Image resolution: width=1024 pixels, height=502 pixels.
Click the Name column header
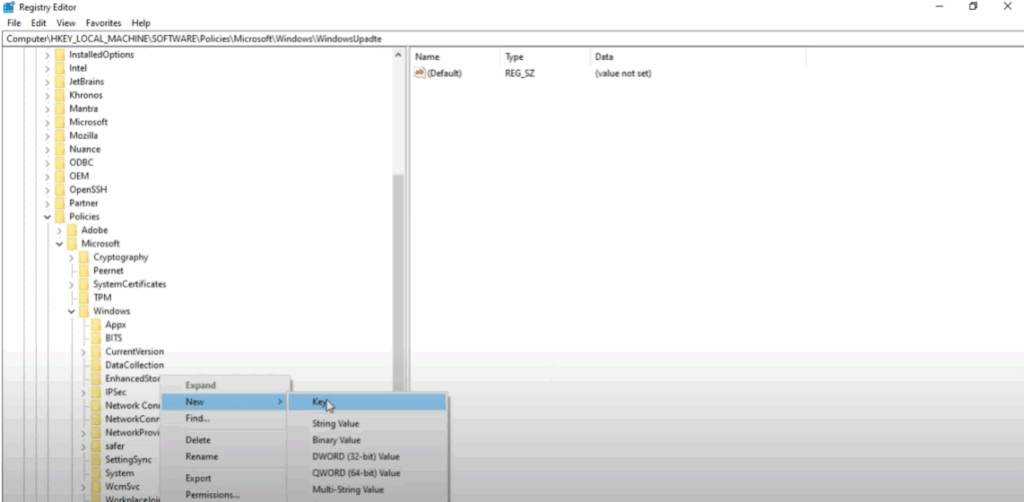click(427, 57)
